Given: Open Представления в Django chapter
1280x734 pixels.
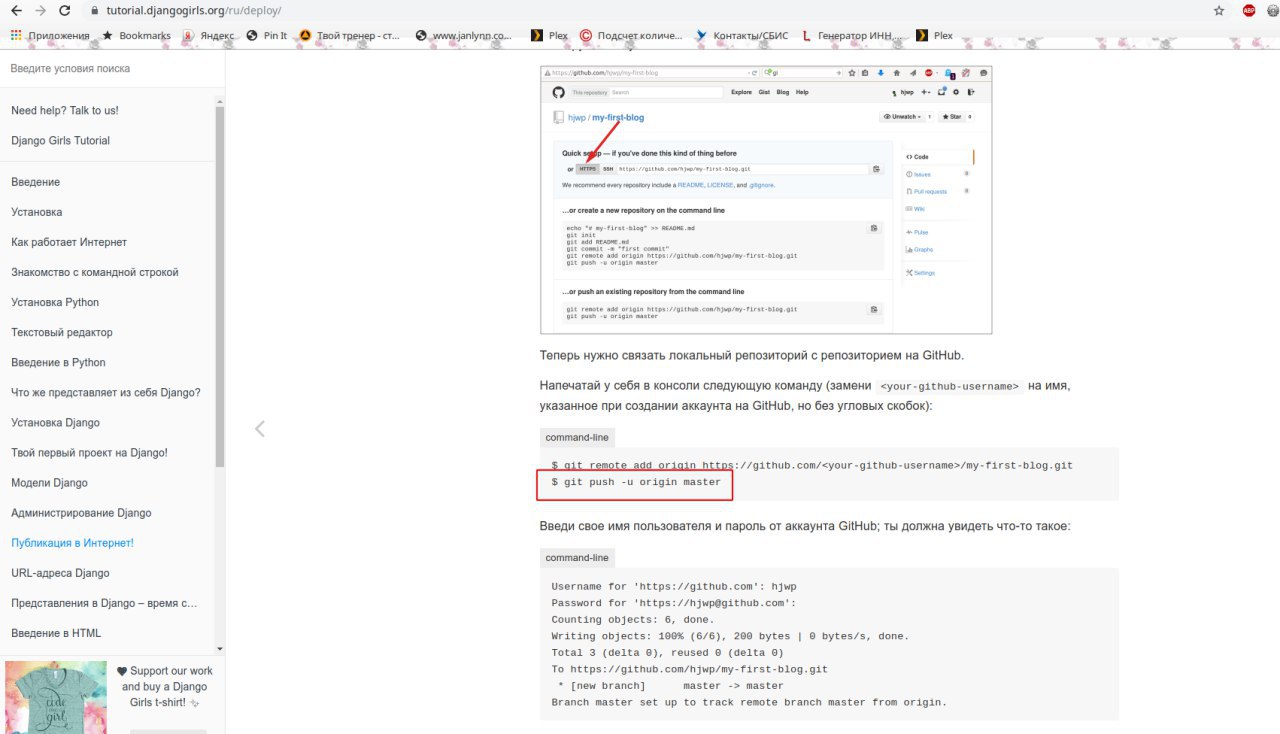Looking at the screenshot, I should pyautogui.click(x=105, y=602).
